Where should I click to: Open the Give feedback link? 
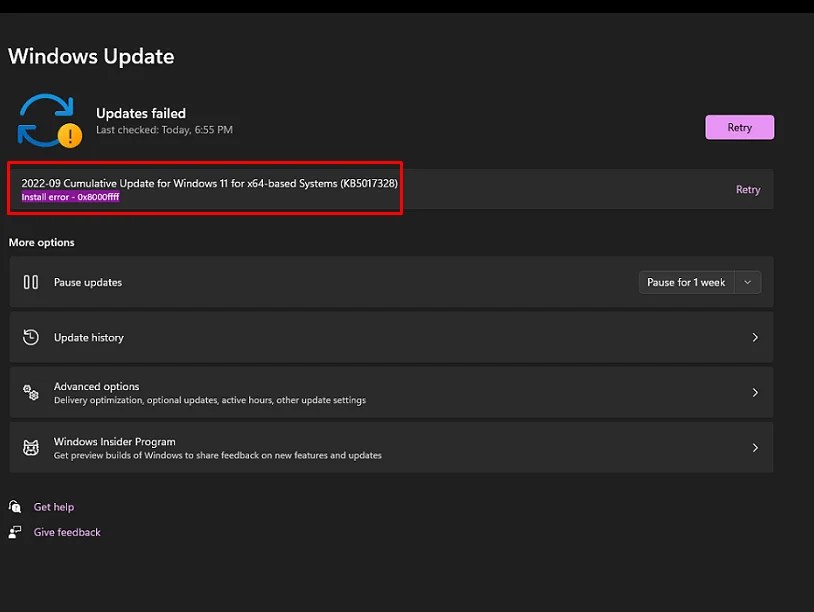68,532
